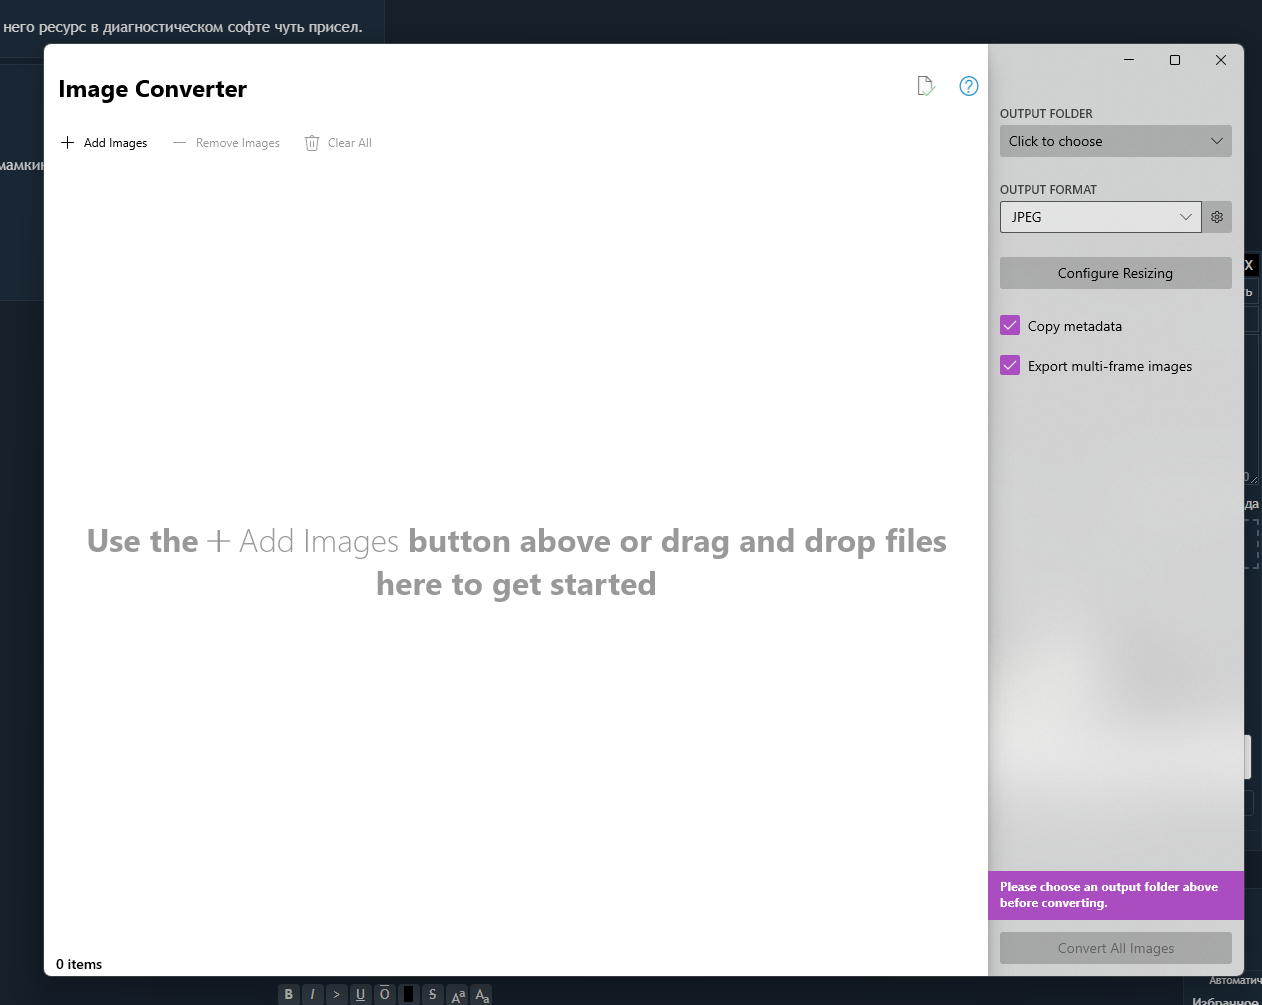Minimize the Image Converter window
The height and width of the screenshot is (1005, 1262).
pos(1129,60)
